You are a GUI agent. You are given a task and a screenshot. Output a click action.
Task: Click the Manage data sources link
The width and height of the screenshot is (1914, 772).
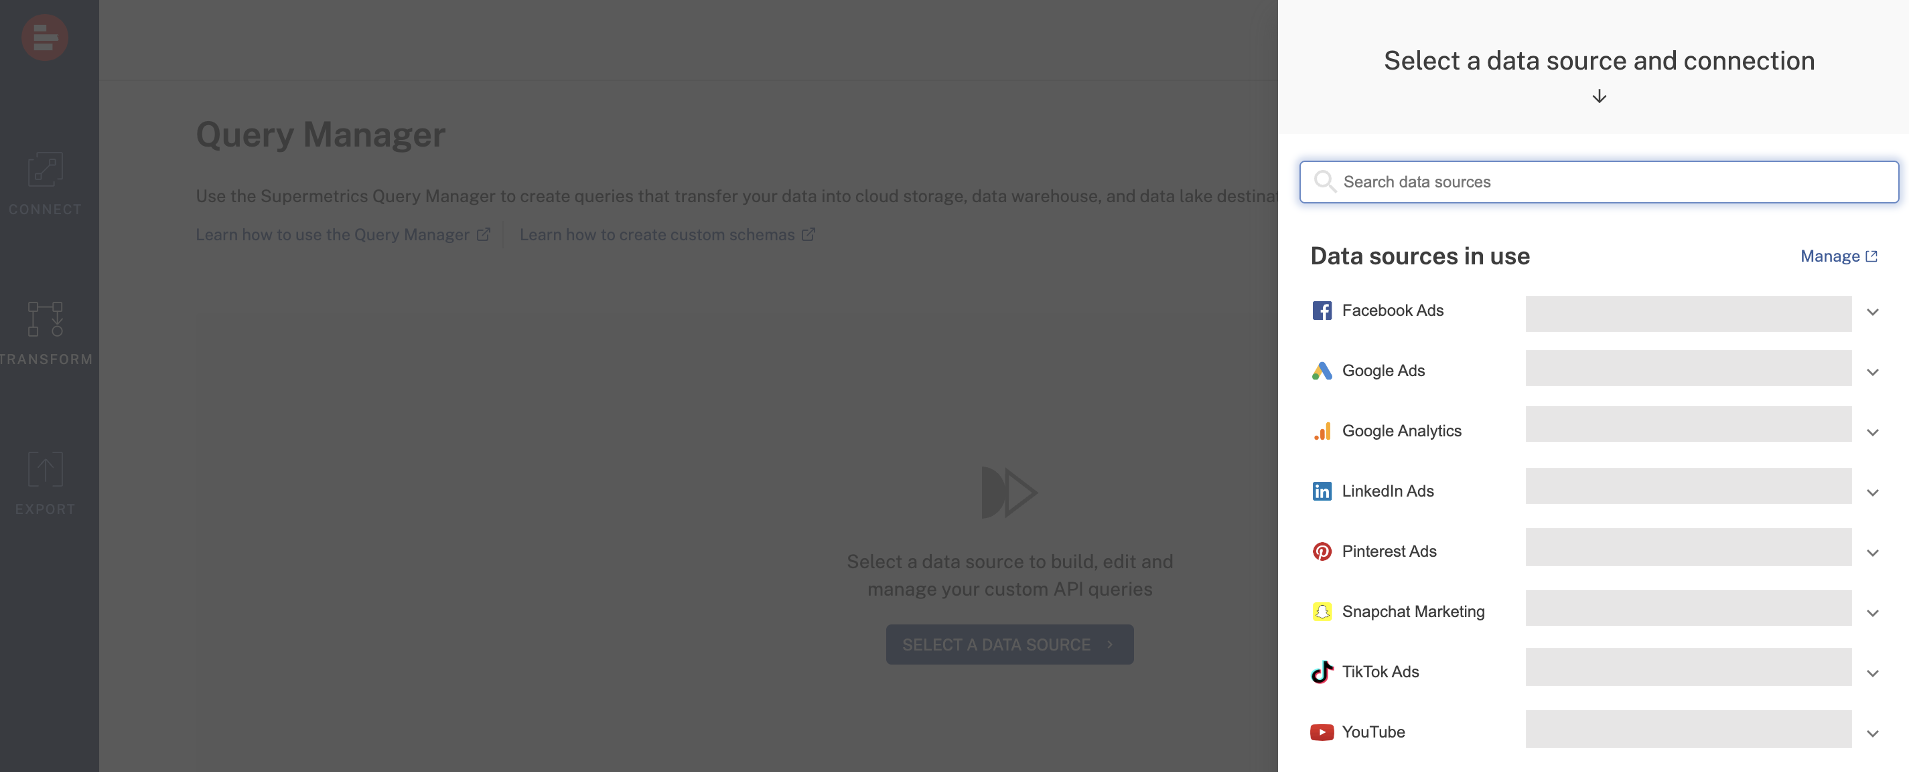[x=1838, y=257]
